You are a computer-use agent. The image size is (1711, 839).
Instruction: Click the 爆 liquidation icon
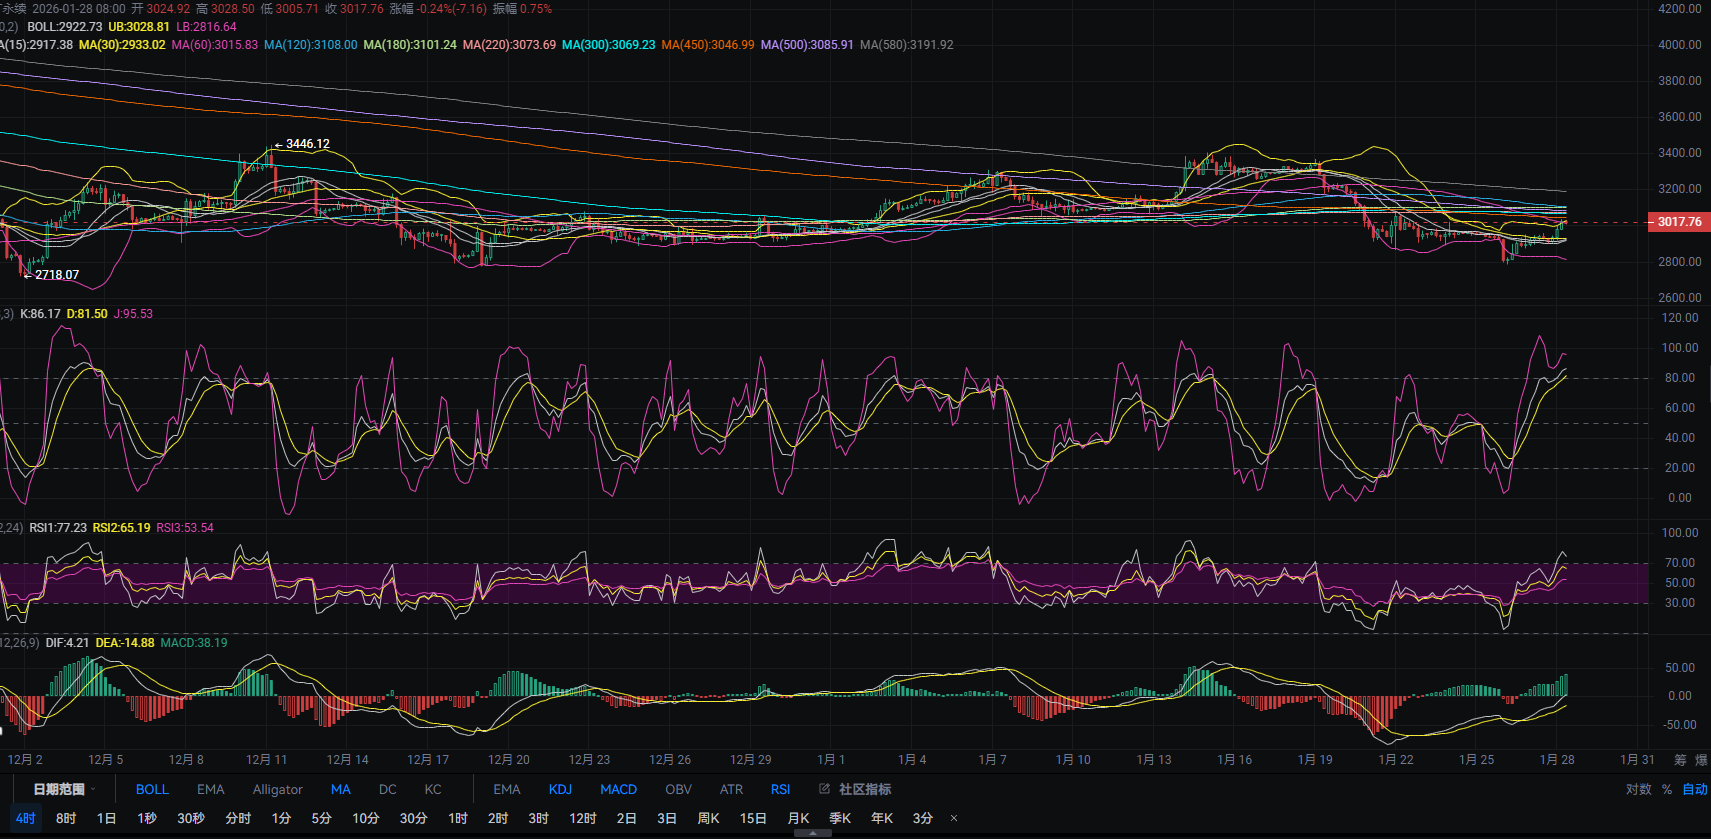tap(1701, 760)
